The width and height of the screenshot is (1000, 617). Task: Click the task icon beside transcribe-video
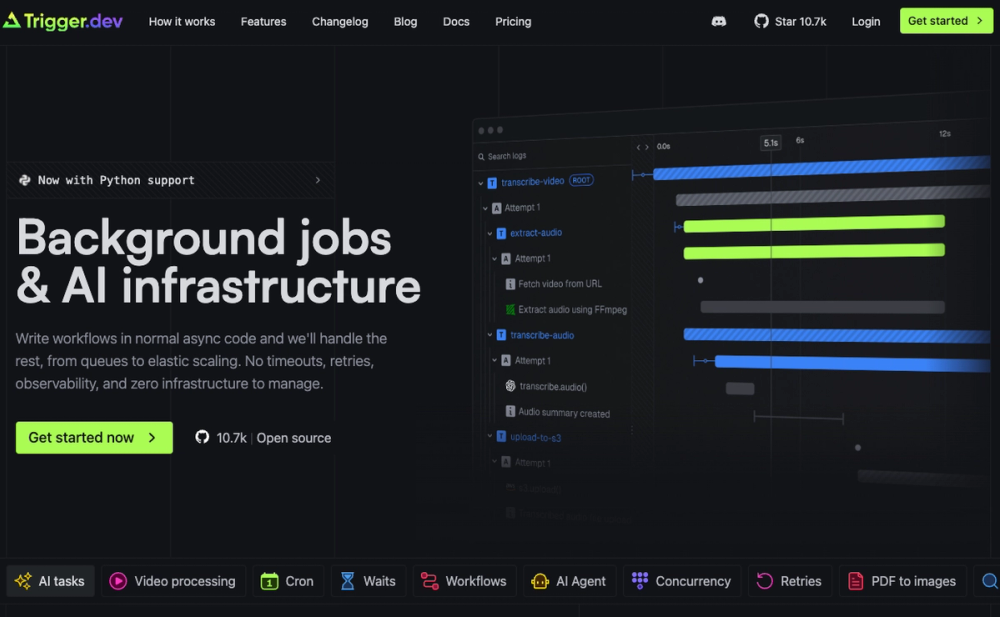pos(492,183)
